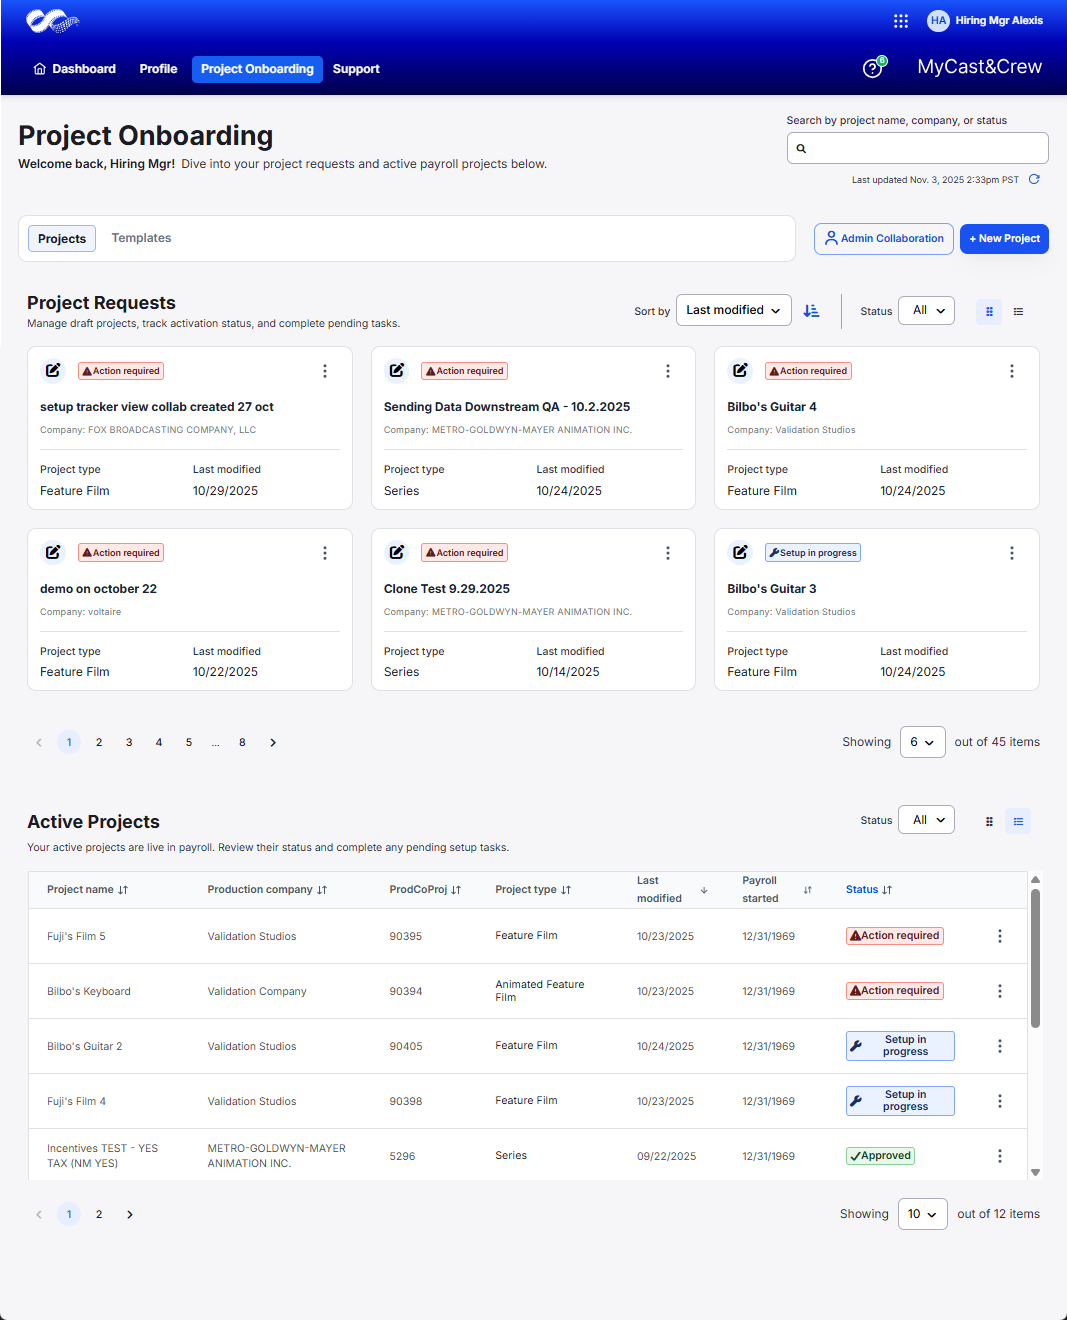The width and height of the screenshot is (1067, 1320).
Task: Open row menu for Fuji's Film 5
Action: (x=1000, y=936)
